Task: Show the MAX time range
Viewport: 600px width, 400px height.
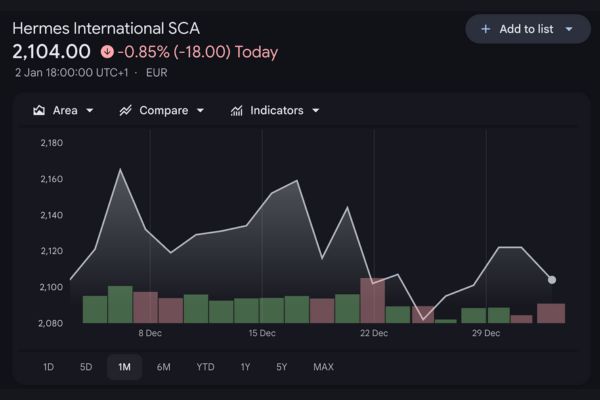Action: 323,367
